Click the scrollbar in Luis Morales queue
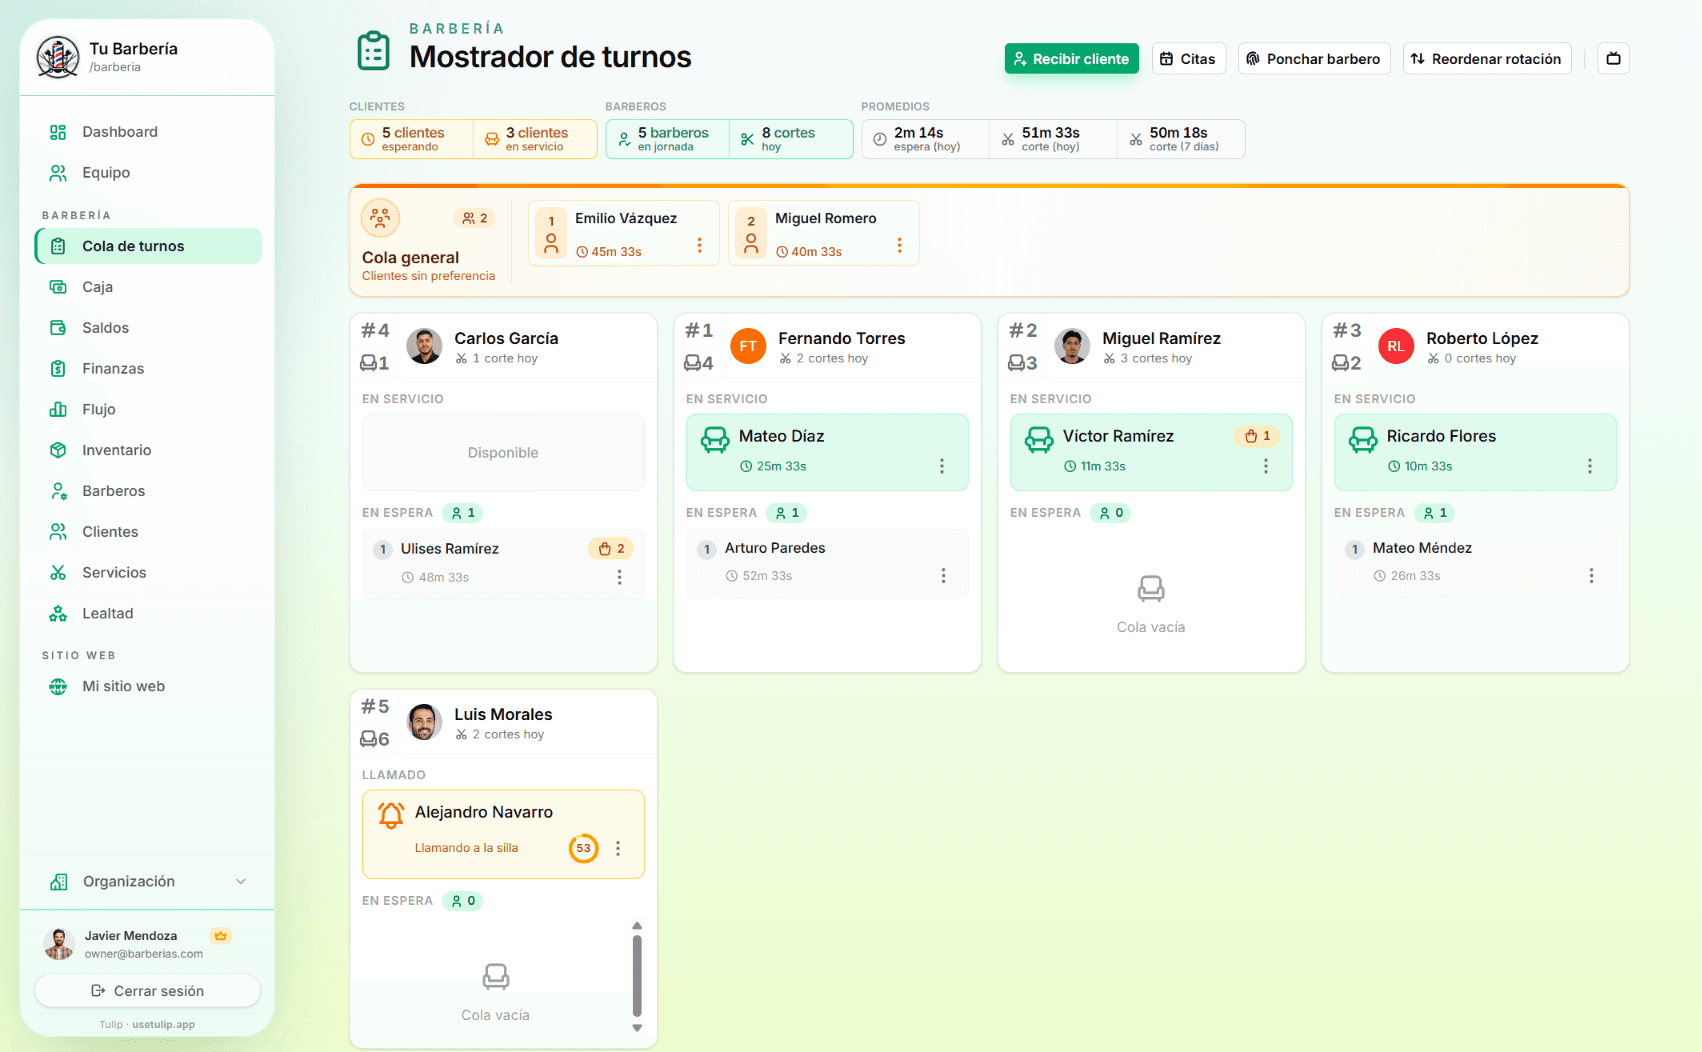Screen dimensions: 1702x1052 coord(637,976)
